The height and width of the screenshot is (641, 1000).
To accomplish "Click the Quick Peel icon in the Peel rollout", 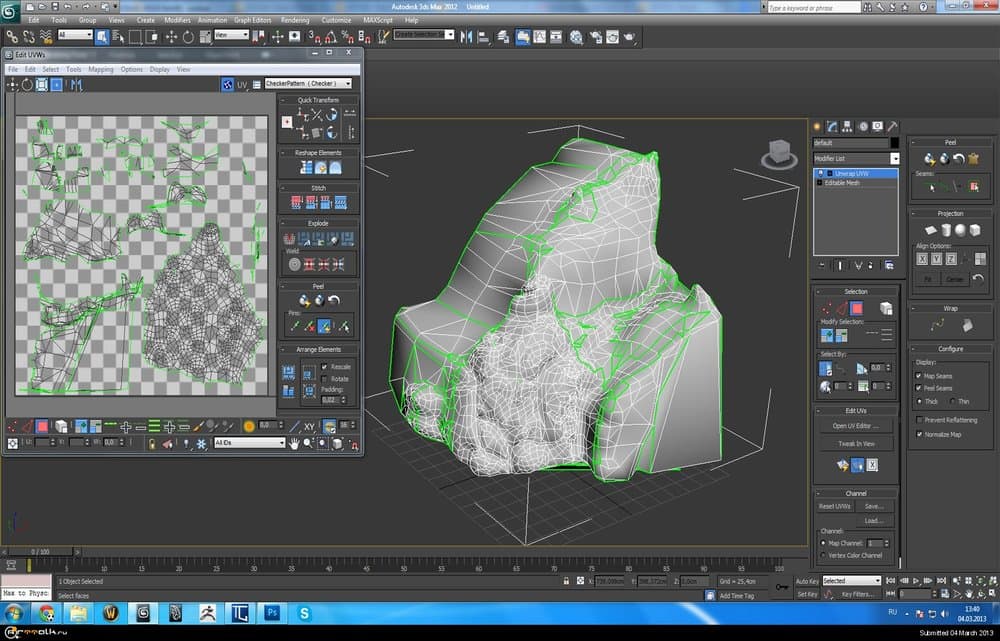I will 930,159.
